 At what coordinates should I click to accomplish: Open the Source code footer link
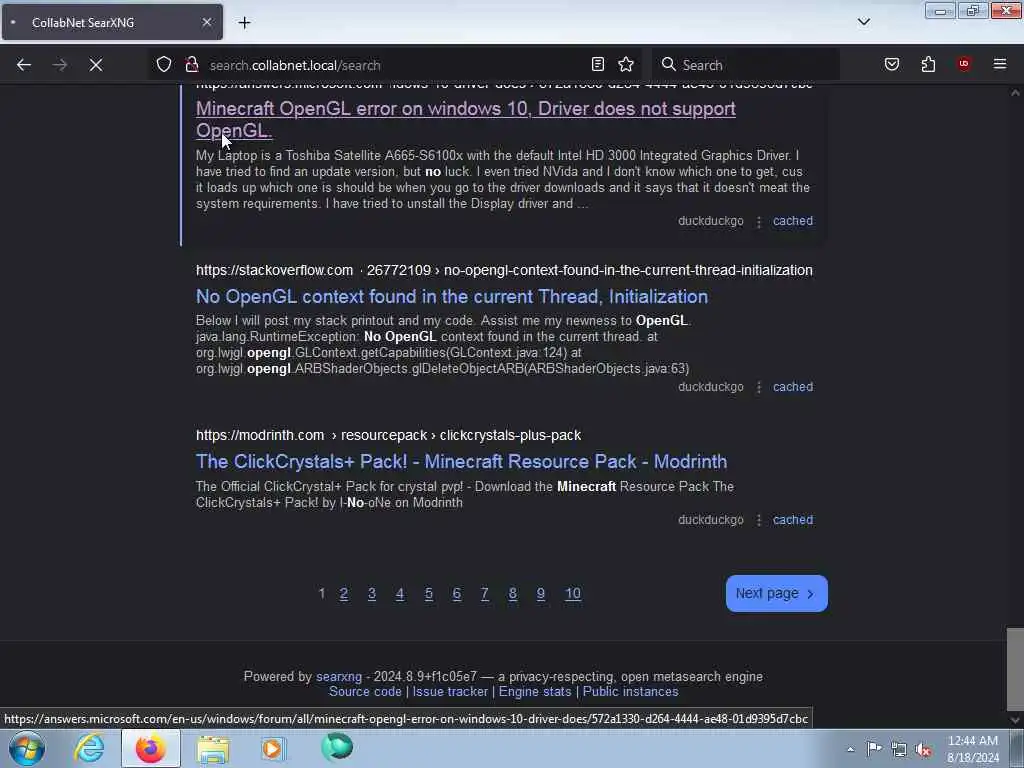coord(365,692)
